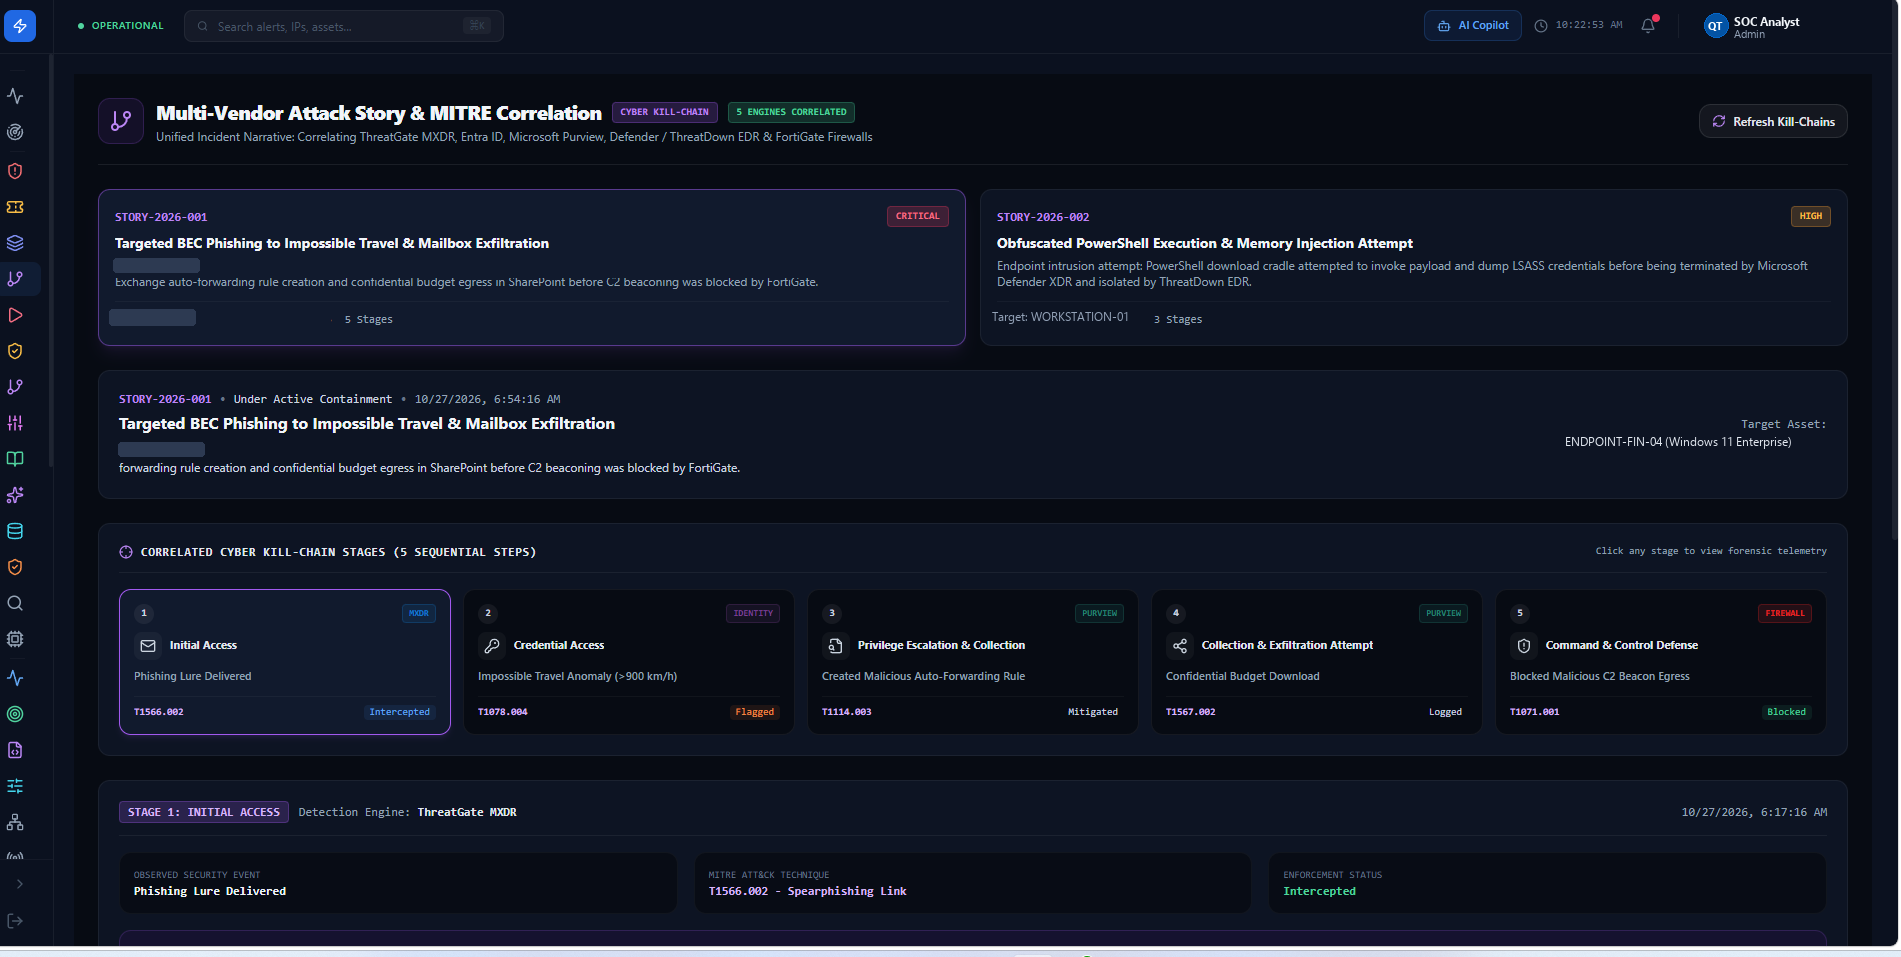Click the logout icon at sidebar bottom

tap(15, 921)
